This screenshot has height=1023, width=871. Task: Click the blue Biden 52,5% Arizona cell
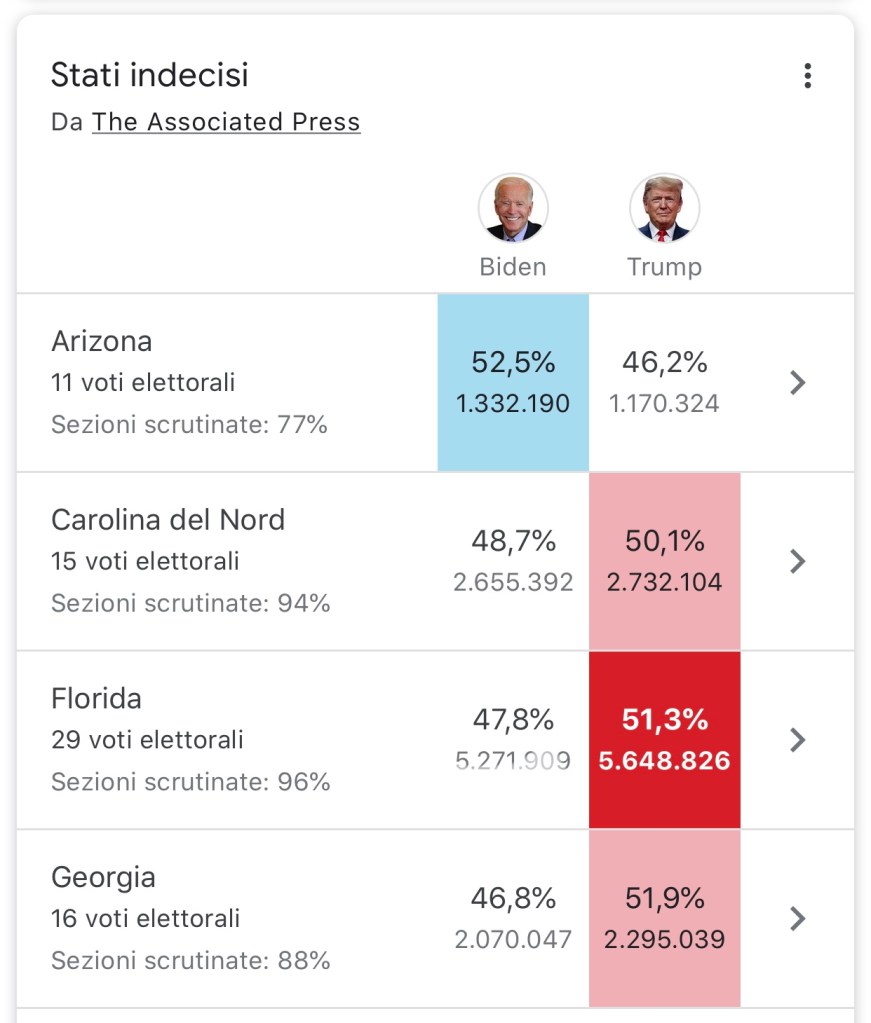513,383
